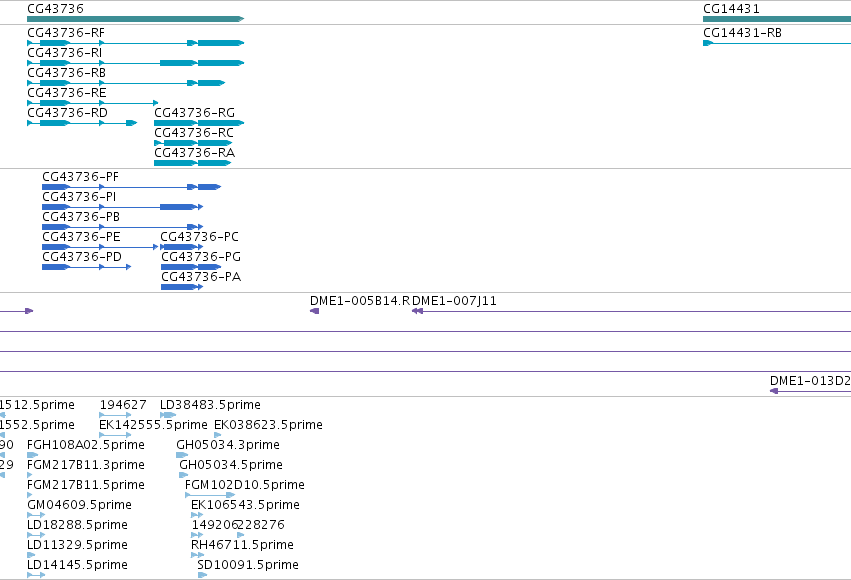Select EST GH05034.3prime
Viewport: 851px width, 580px height.
point(182,456)
